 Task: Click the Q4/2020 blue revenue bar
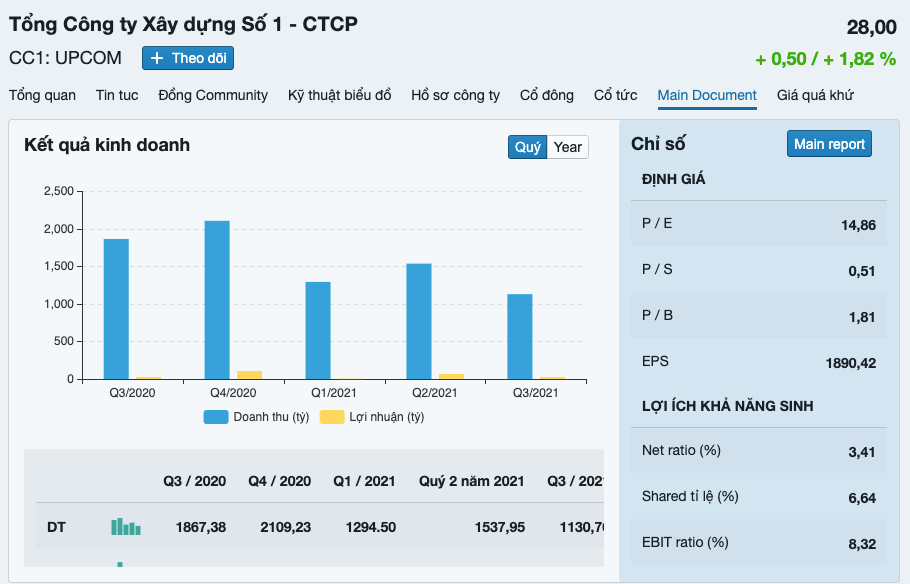217,300
